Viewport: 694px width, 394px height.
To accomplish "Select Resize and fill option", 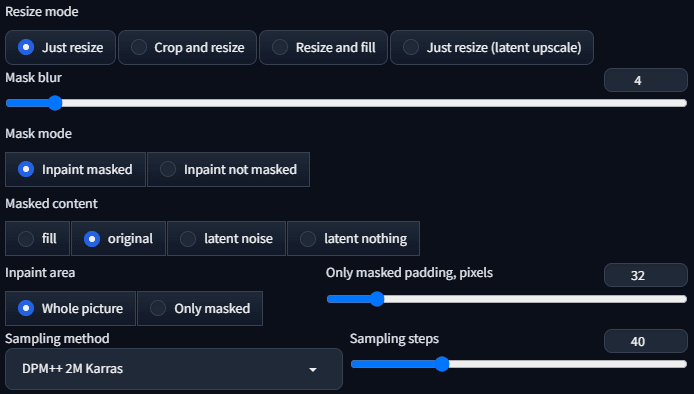I will (323, 47).
